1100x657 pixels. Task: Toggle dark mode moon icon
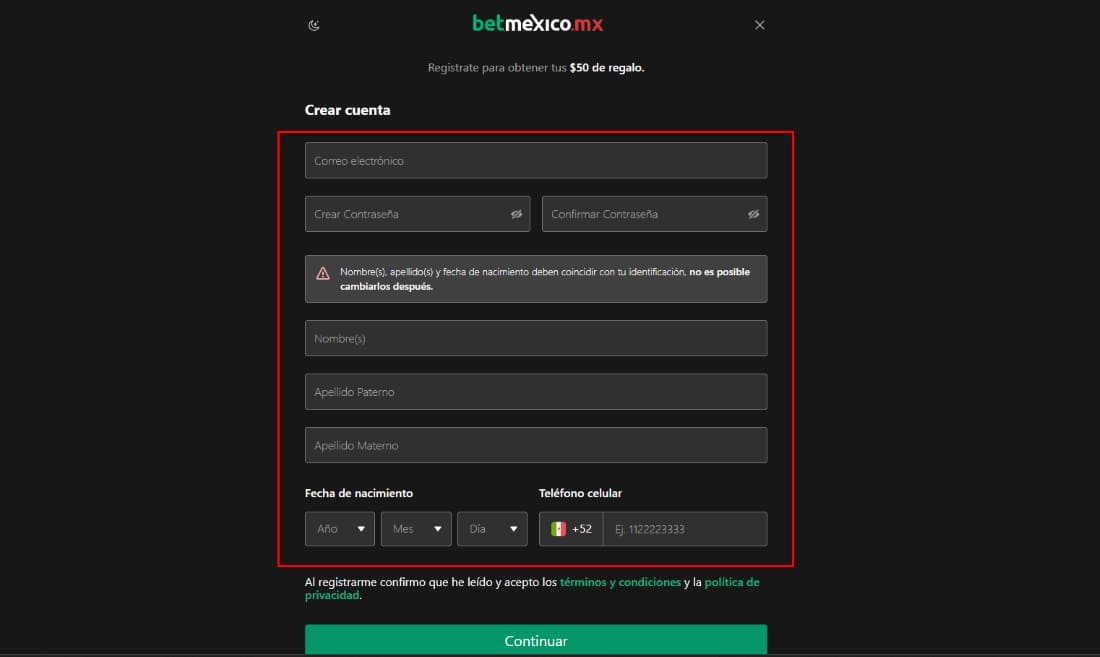tap(314, 25)
